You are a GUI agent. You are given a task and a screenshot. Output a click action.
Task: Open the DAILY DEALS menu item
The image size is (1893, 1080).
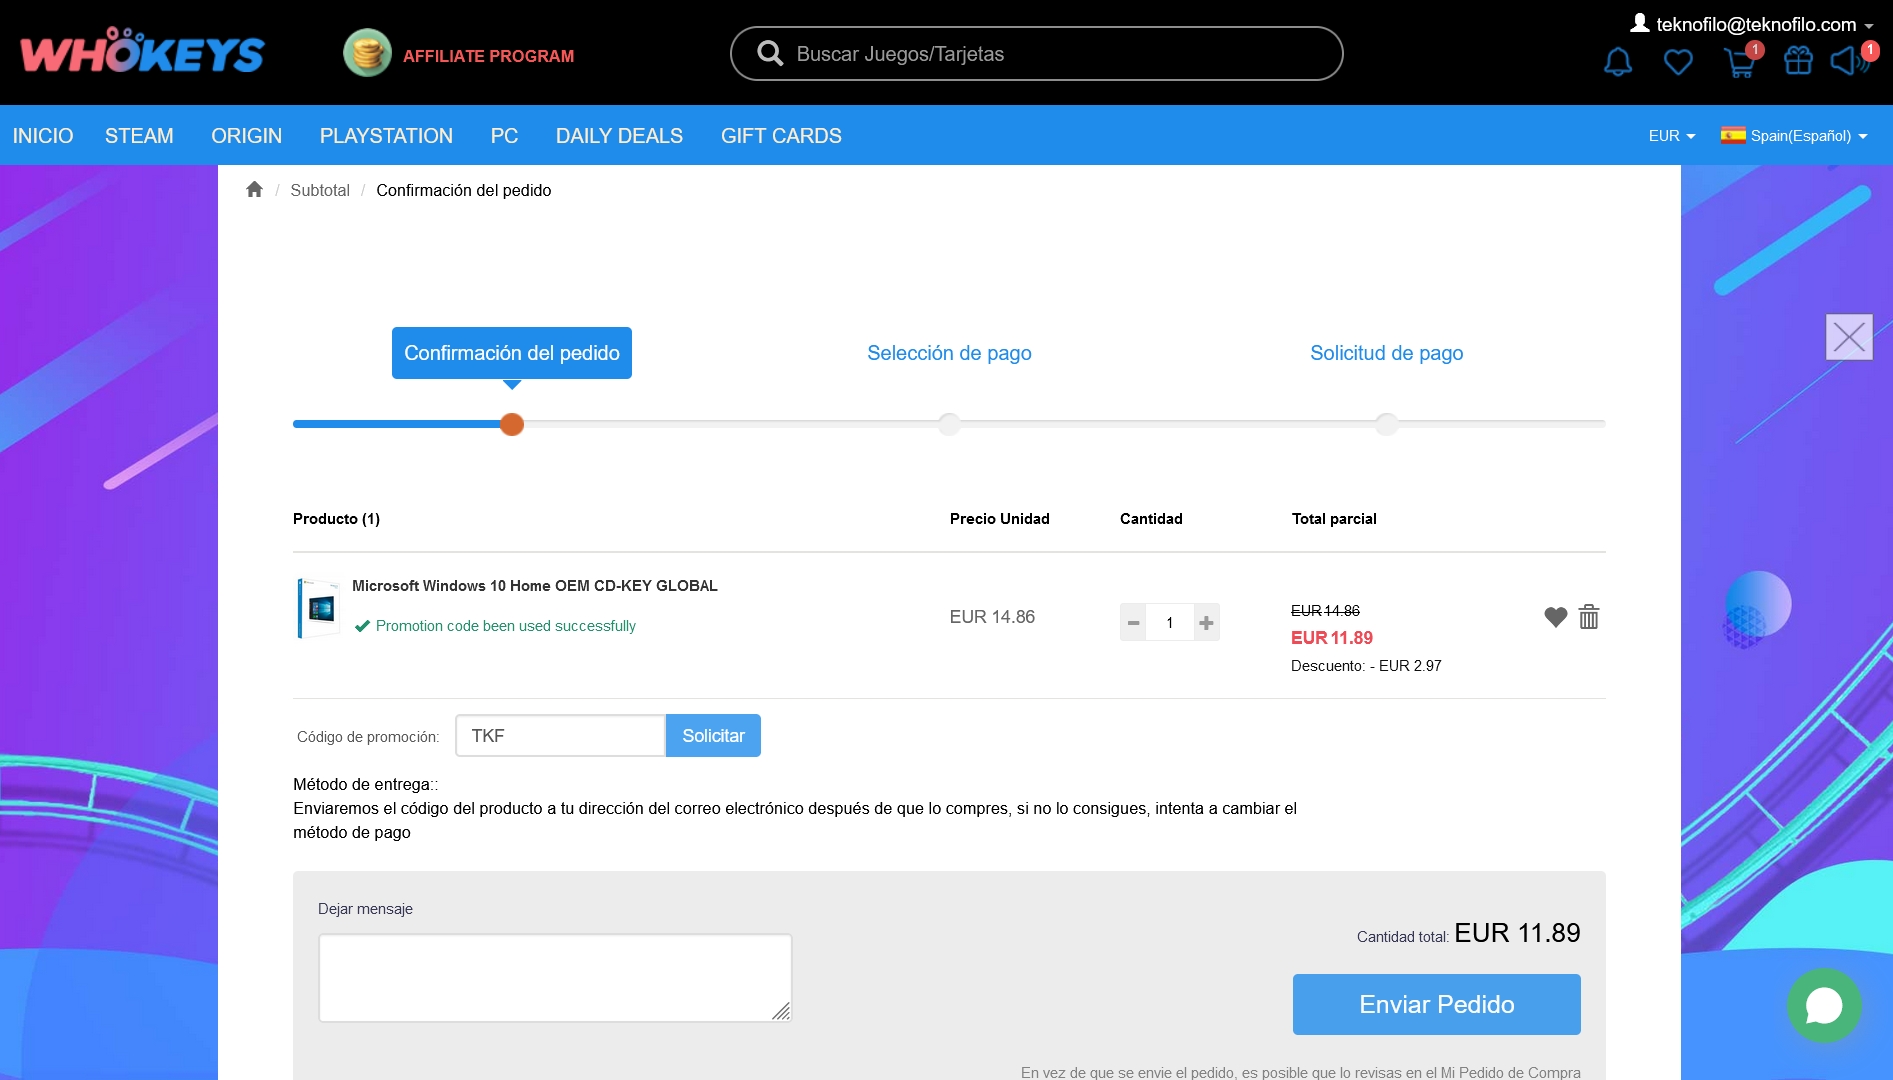[x=619, y=136]
